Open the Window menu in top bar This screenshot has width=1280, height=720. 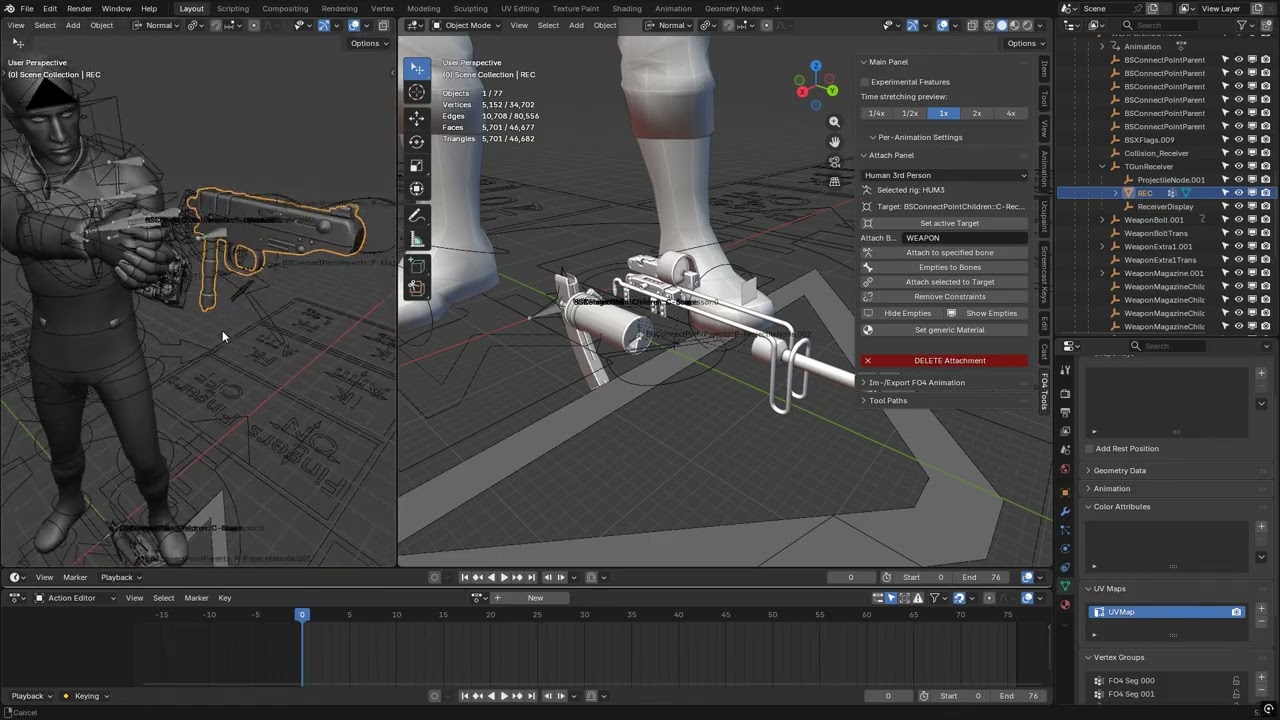coord(116,8)
